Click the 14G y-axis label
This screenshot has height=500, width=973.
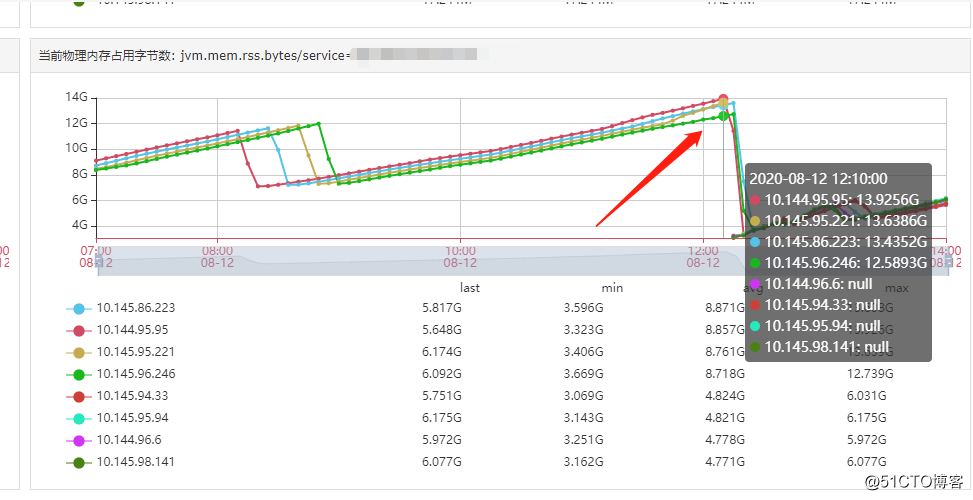click(76, 97)
